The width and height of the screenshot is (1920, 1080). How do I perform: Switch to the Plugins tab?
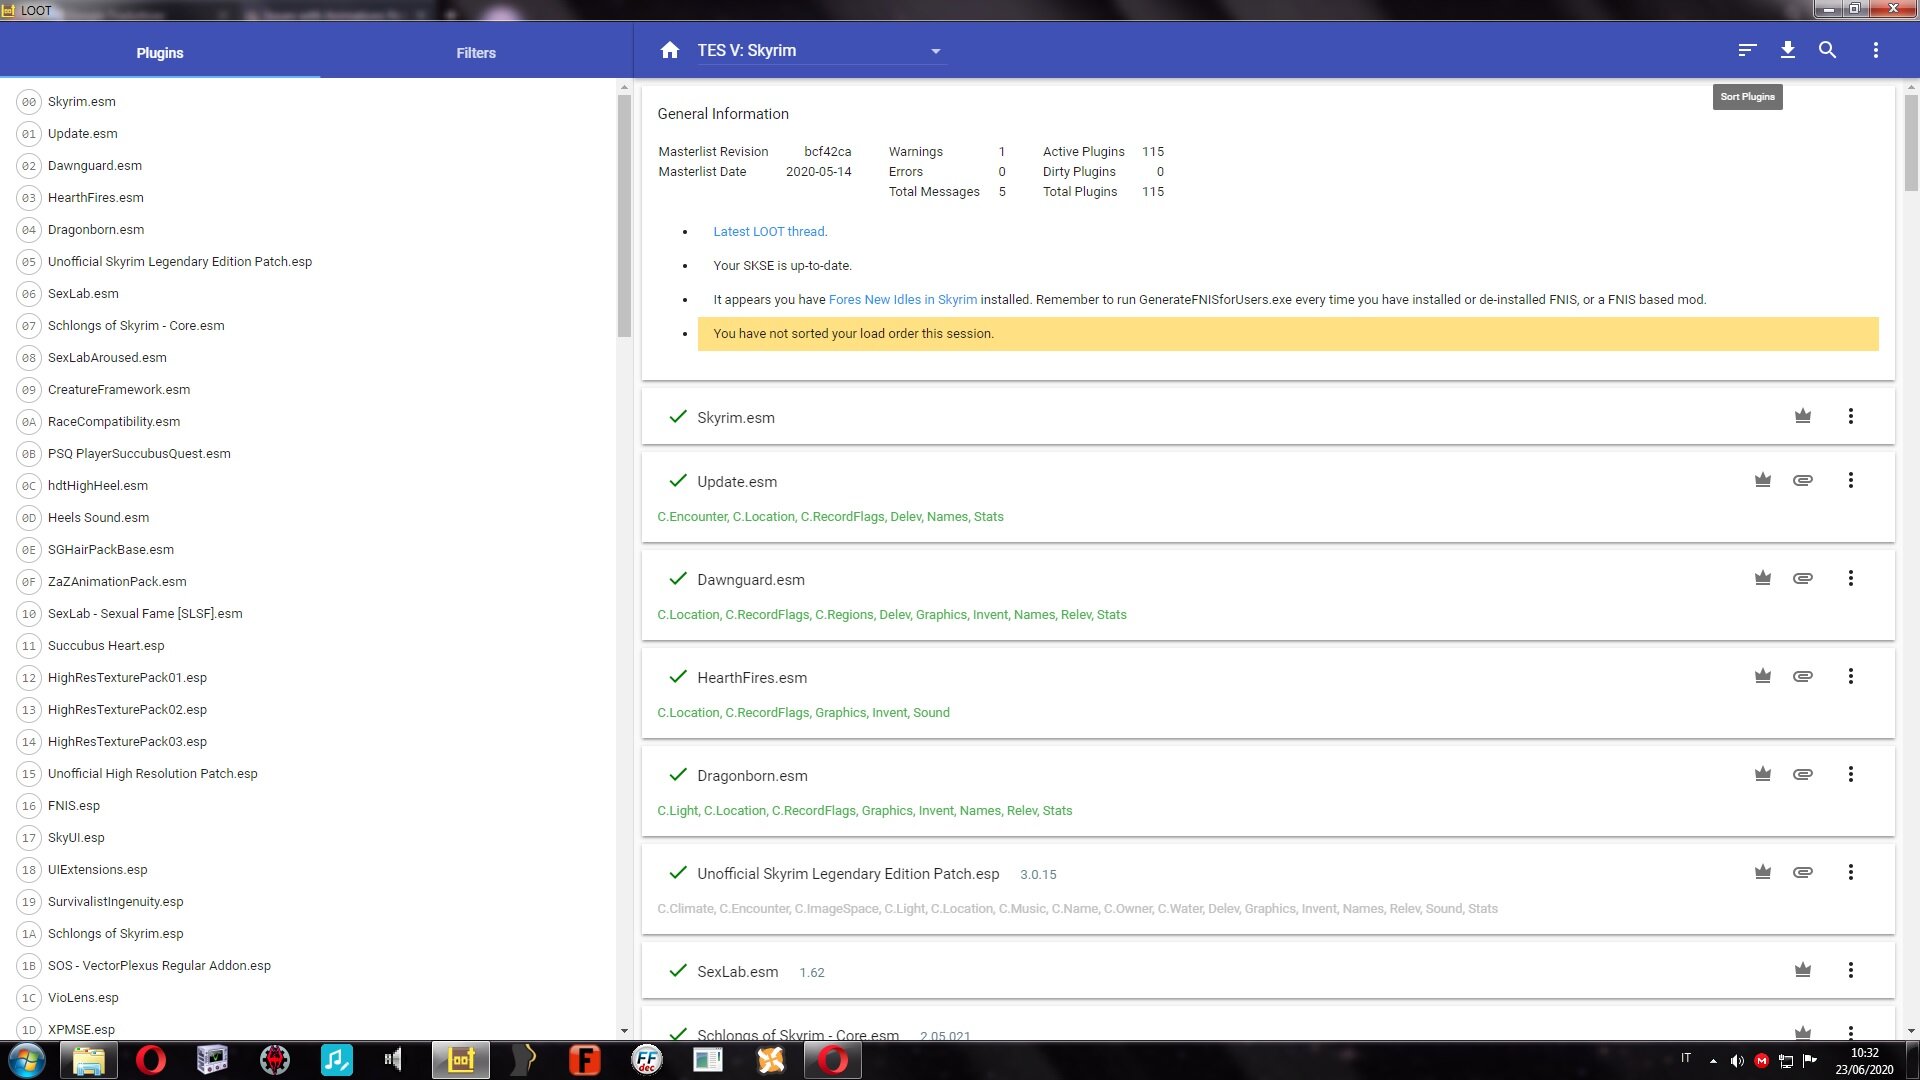click(x=160, y=52)
